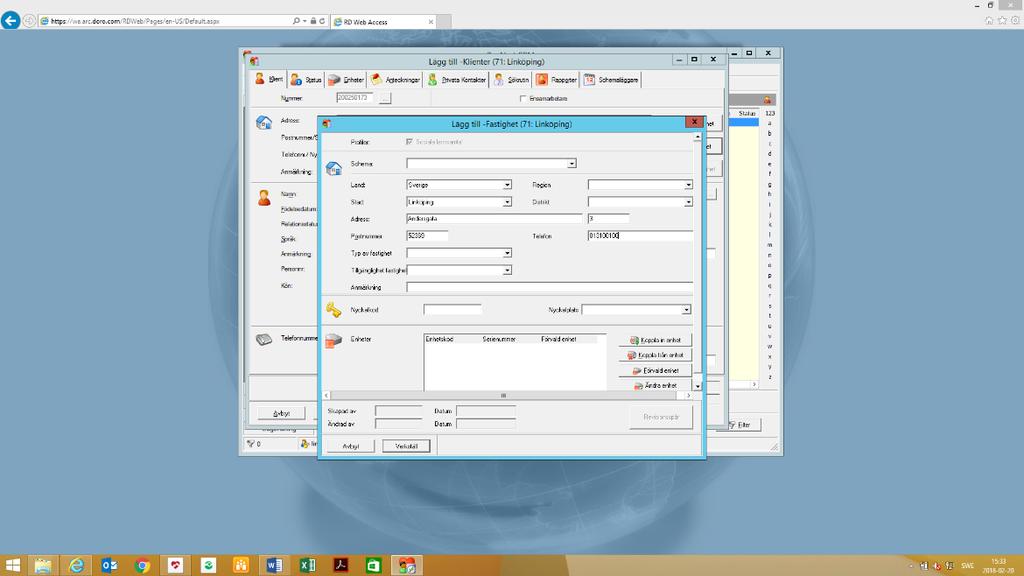Click the Nyckelkod input field

click(x=453, y=310)
